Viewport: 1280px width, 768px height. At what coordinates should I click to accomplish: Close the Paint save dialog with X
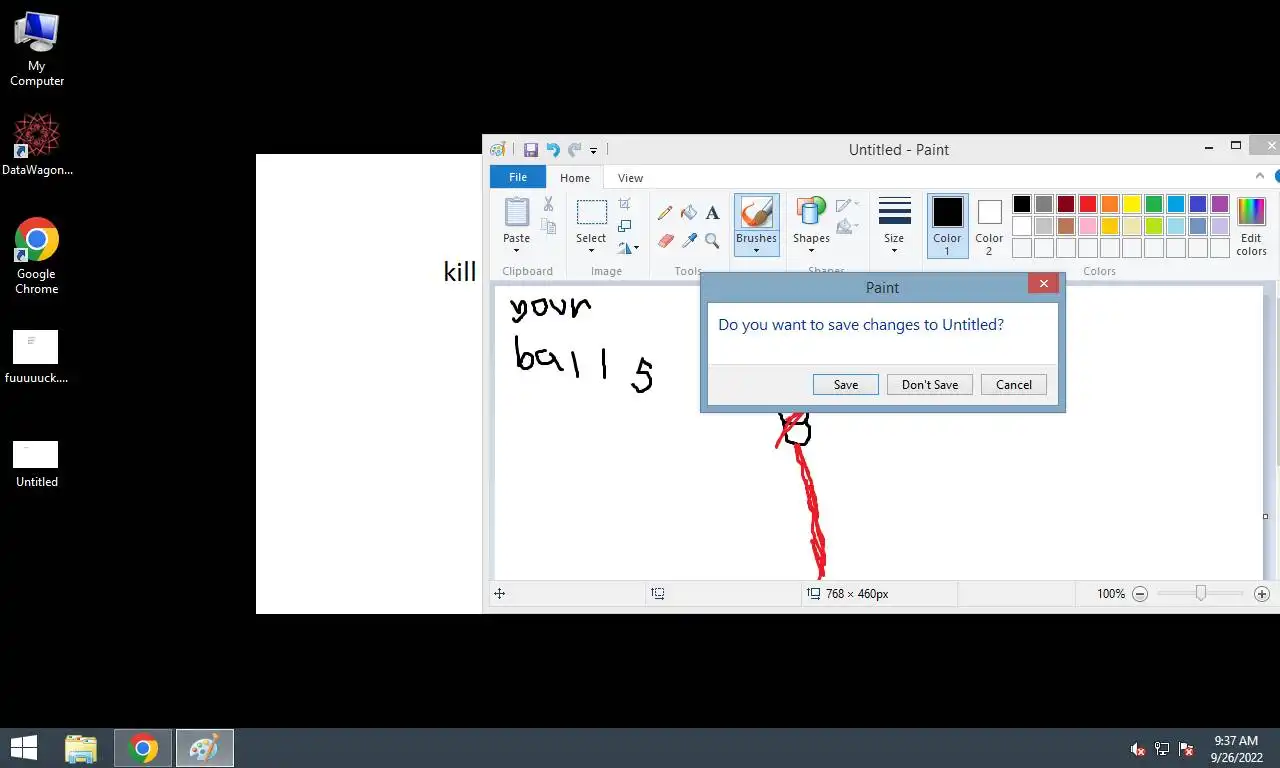pyautogui.click(x=1043, y=284)
